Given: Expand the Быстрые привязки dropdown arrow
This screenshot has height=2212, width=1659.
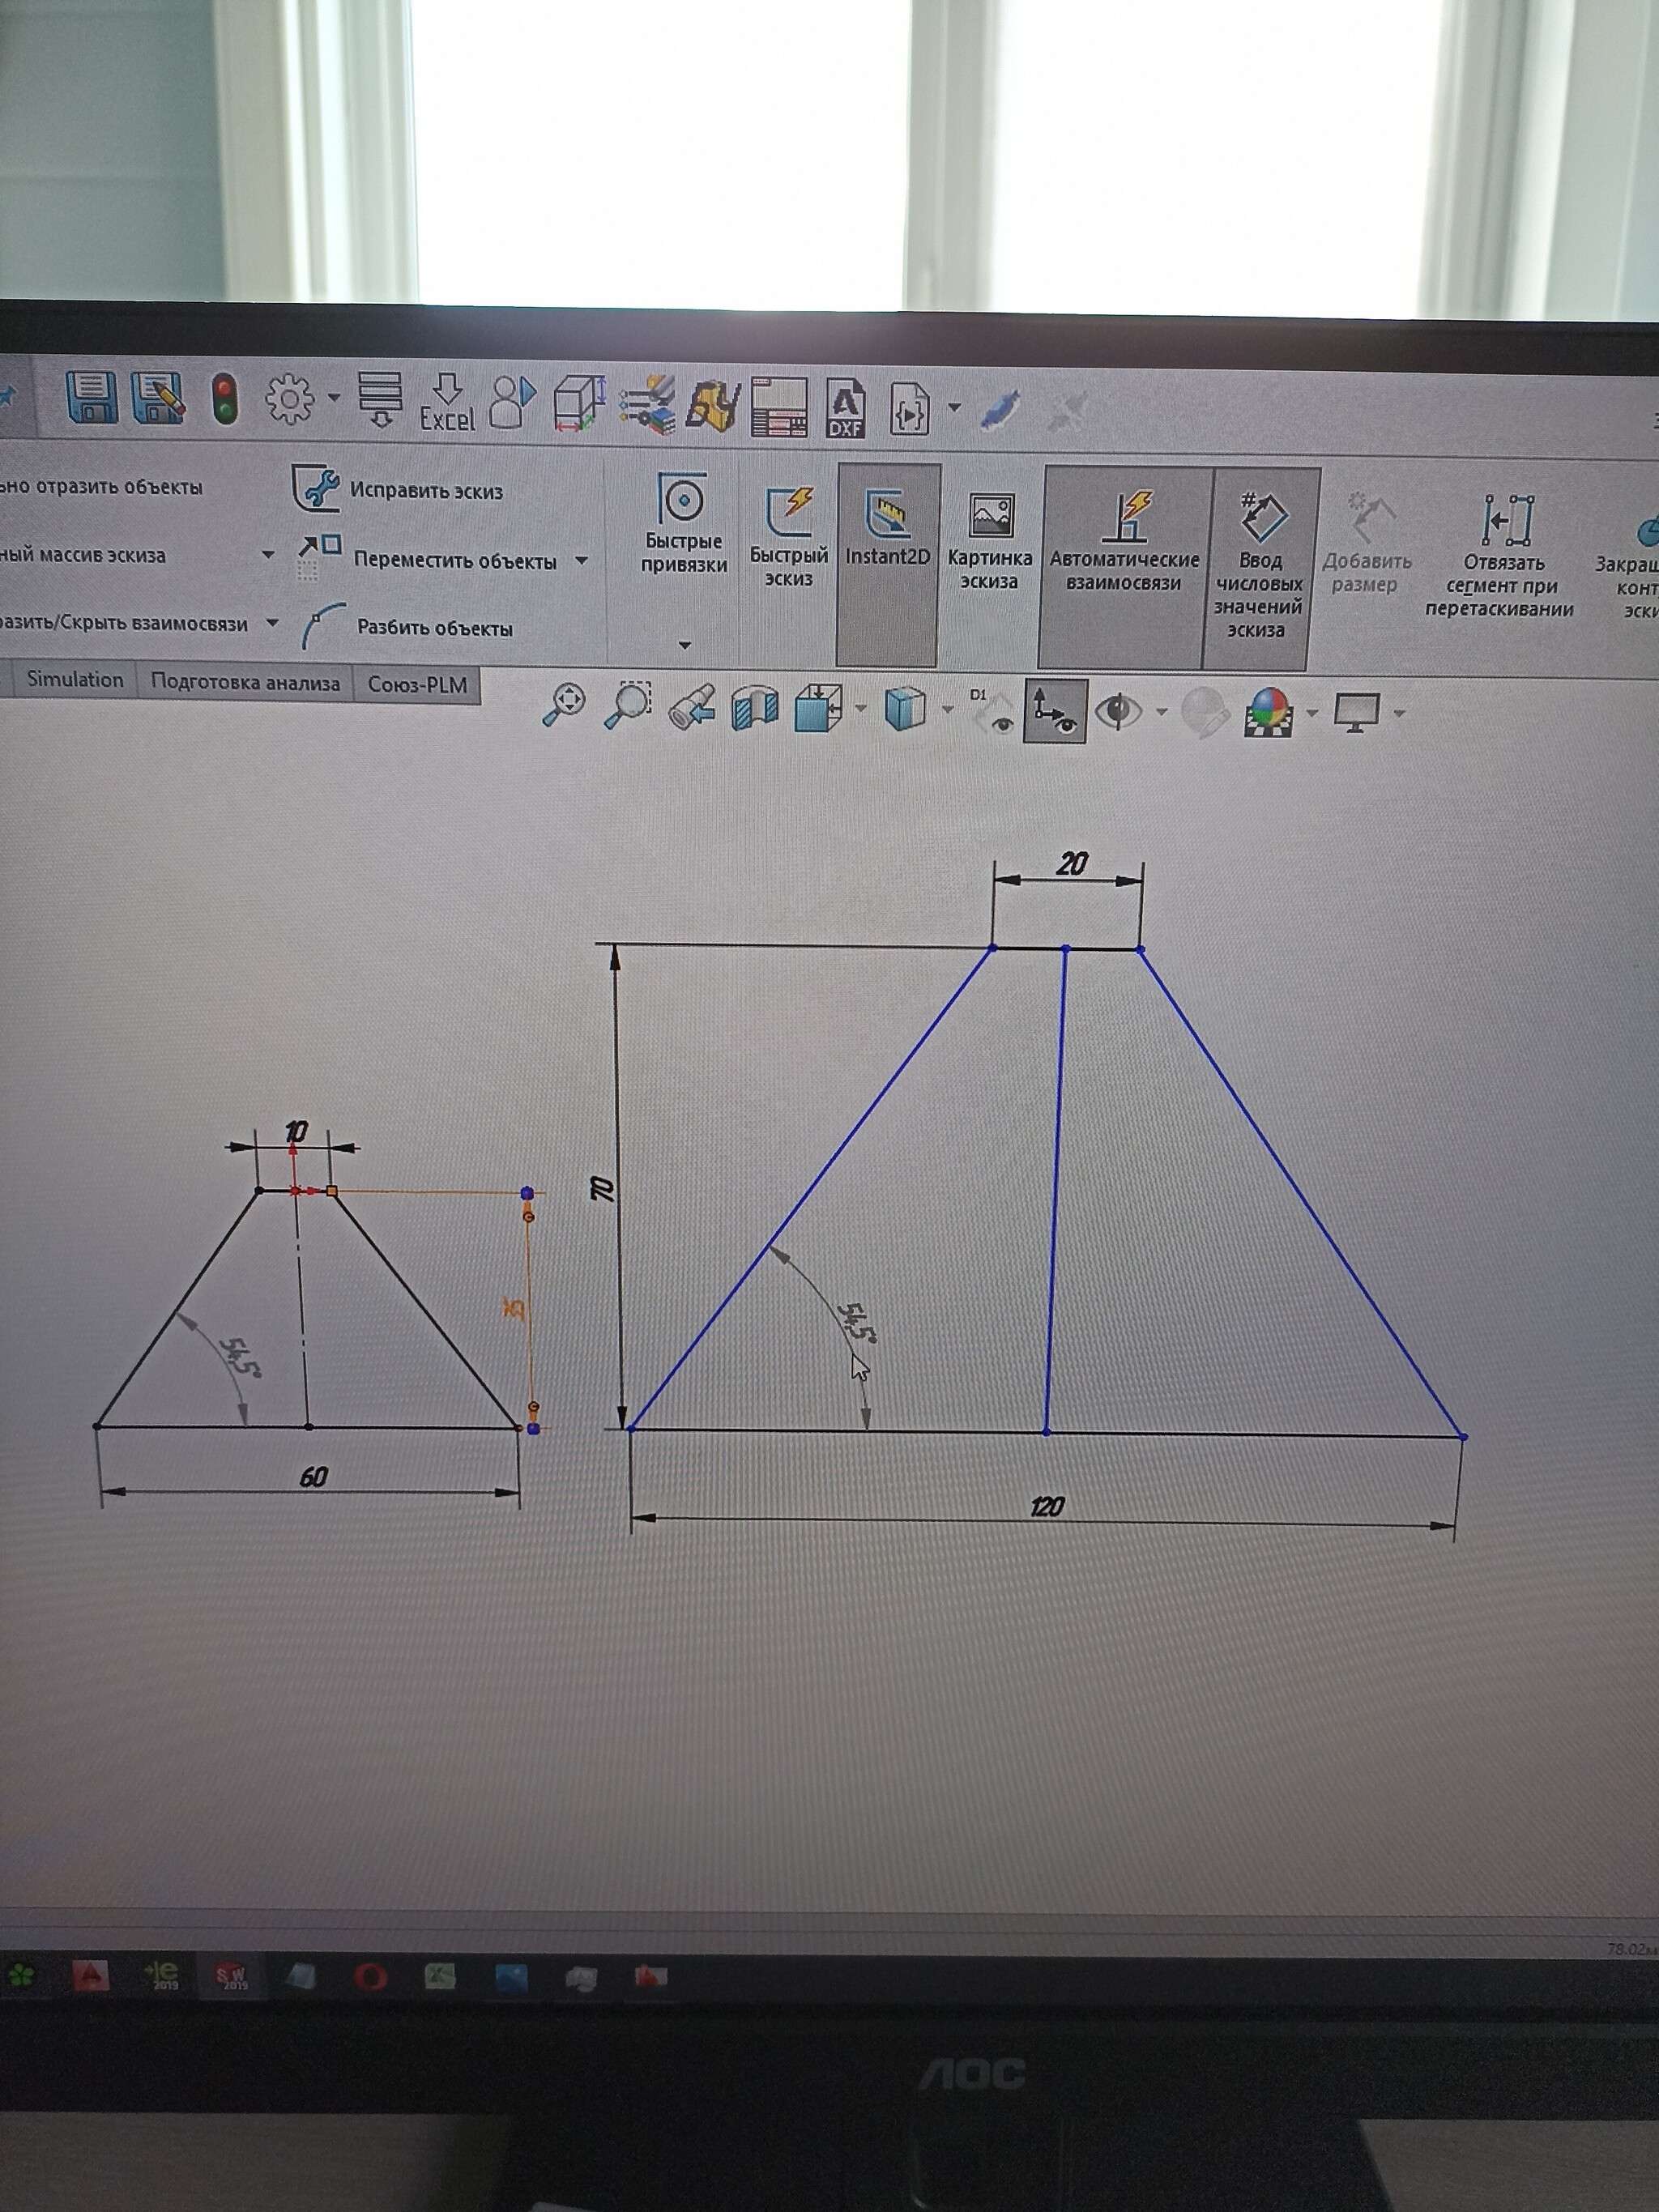Looking at the screenshot, I should coord(685,645).
